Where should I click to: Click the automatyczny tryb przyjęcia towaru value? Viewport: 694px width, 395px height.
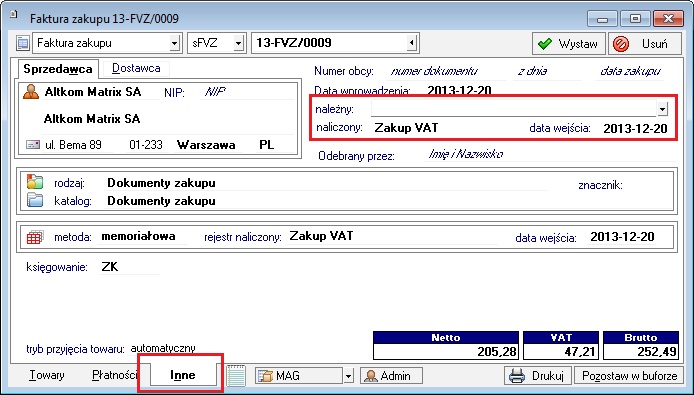point(163,349)
